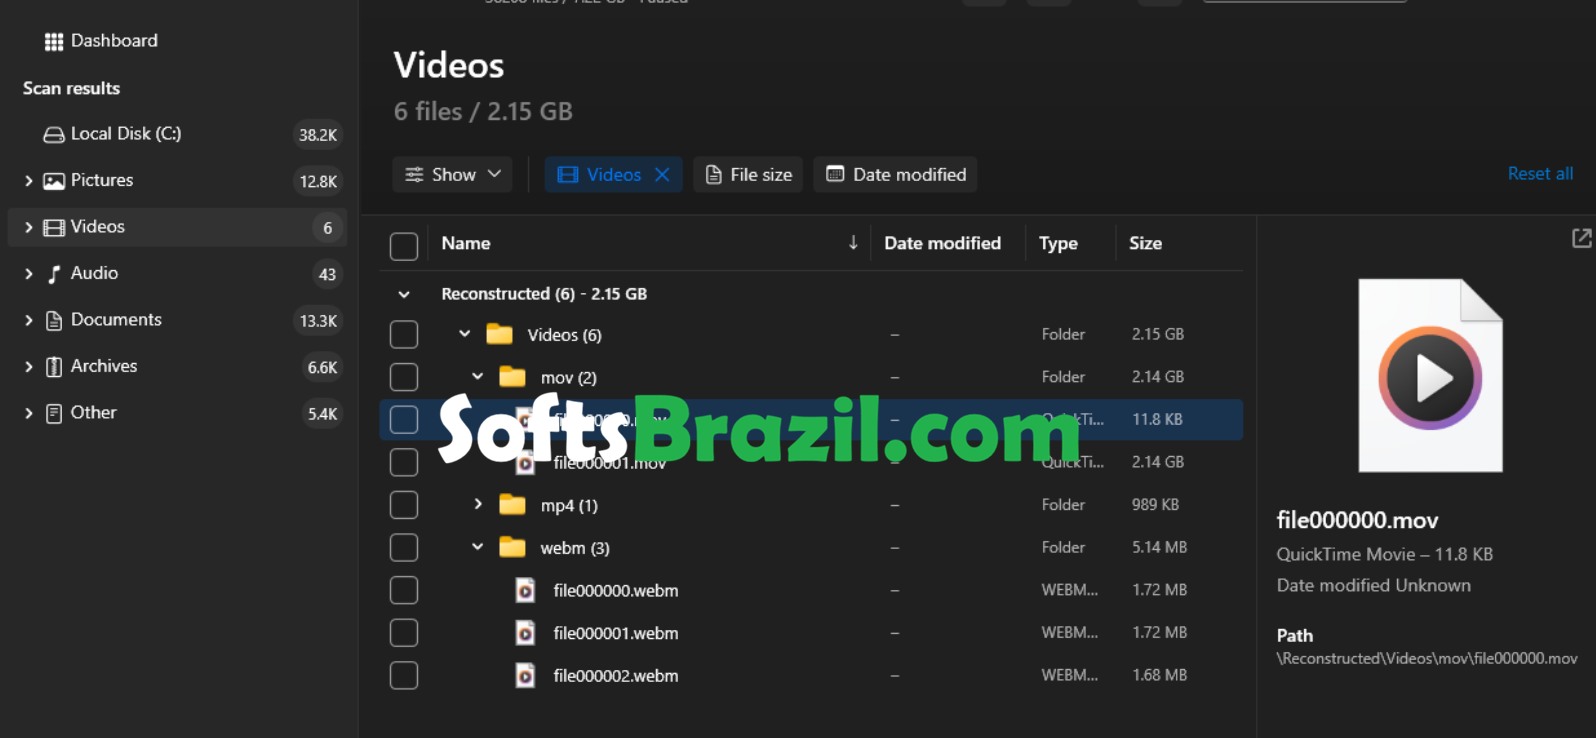
Task: Check the Videos (6) folder checkbox
Action: pyautogui.click(x=404, y=334)
